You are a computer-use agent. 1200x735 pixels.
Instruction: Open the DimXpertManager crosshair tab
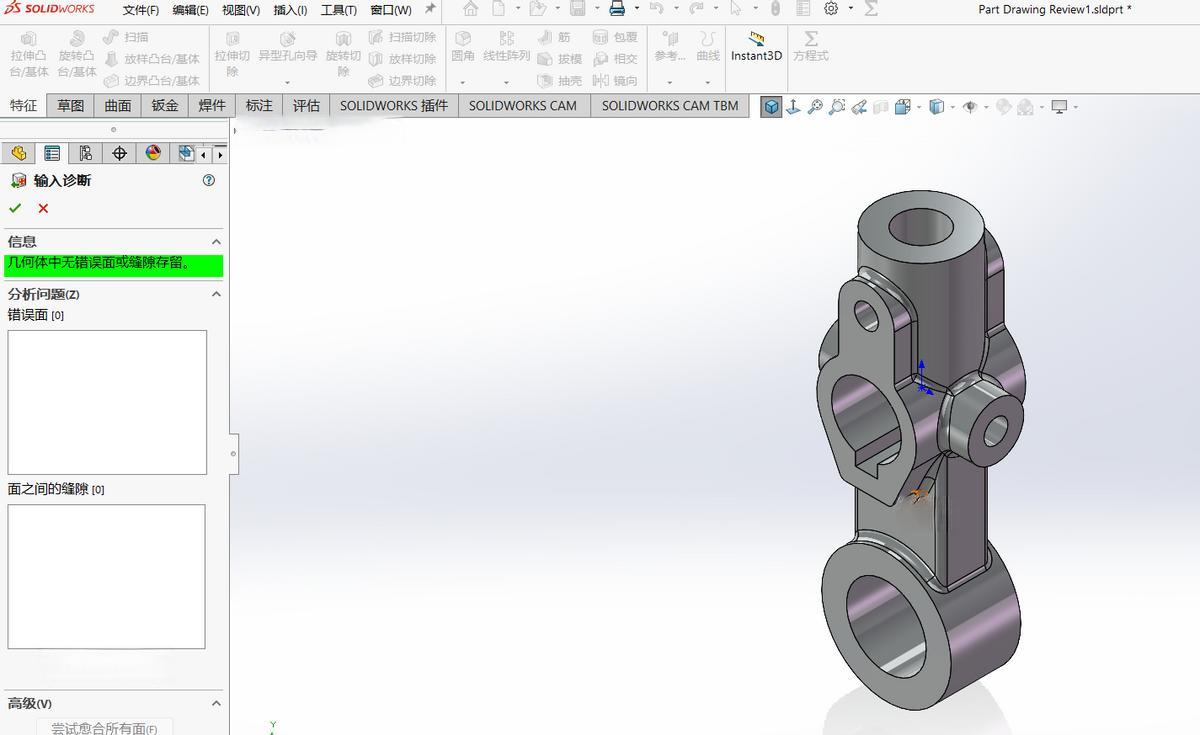click(x=119, y=153)
